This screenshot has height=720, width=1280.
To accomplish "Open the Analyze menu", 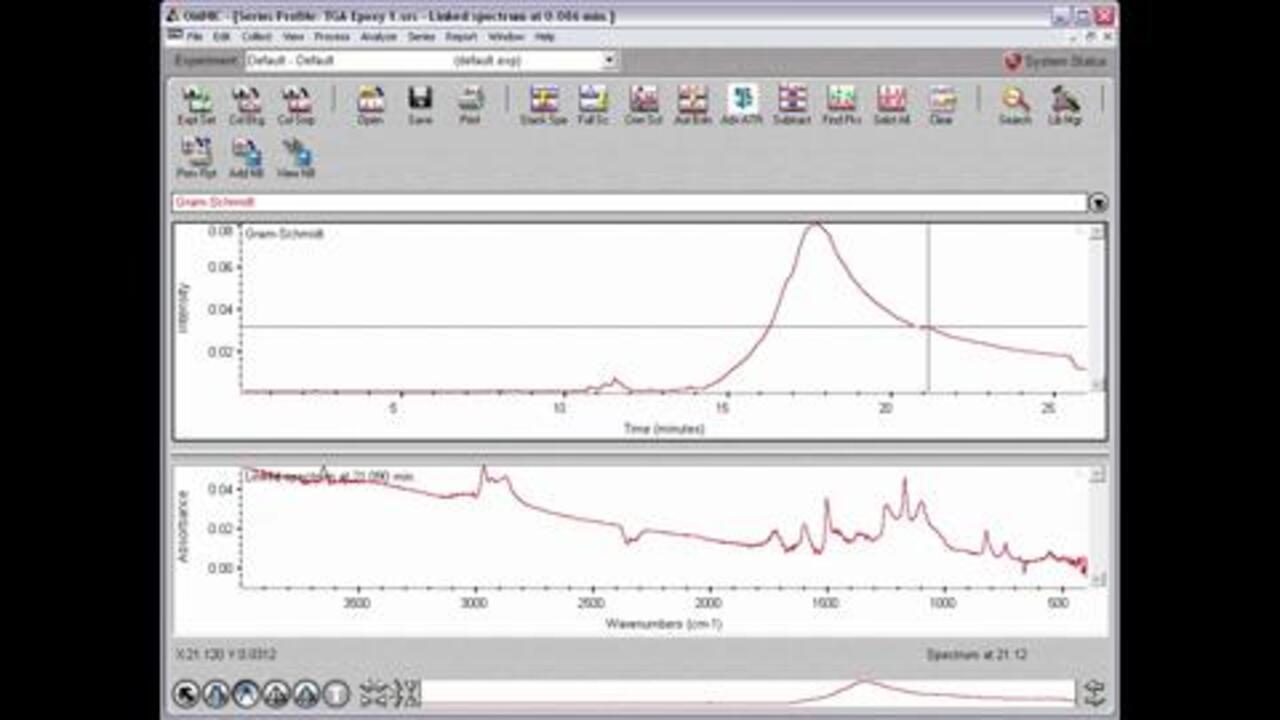I will tap(378, 37).
